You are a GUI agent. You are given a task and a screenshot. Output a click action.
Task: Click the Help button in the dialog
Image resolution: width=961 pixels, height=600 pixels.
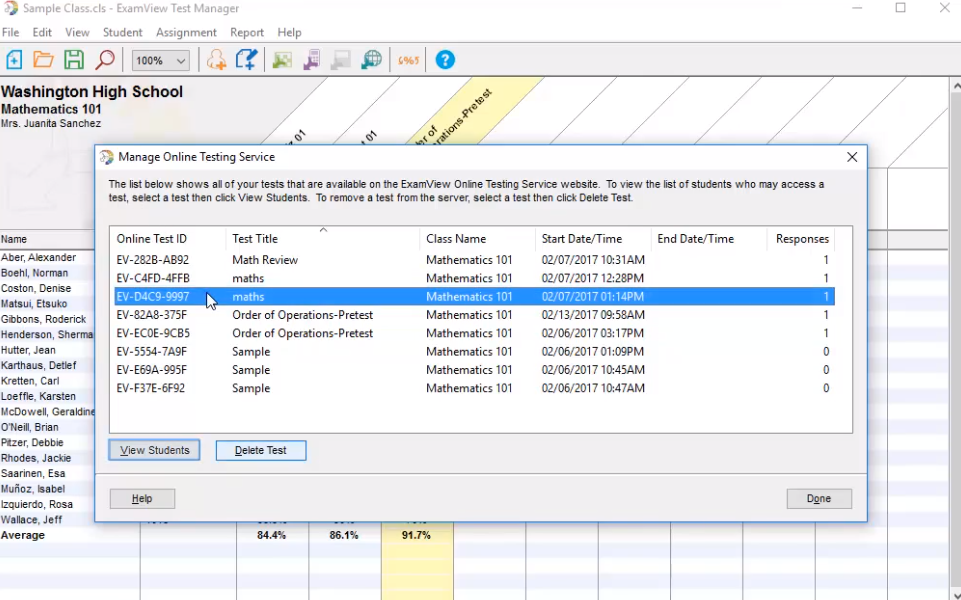tap(141, 498)
